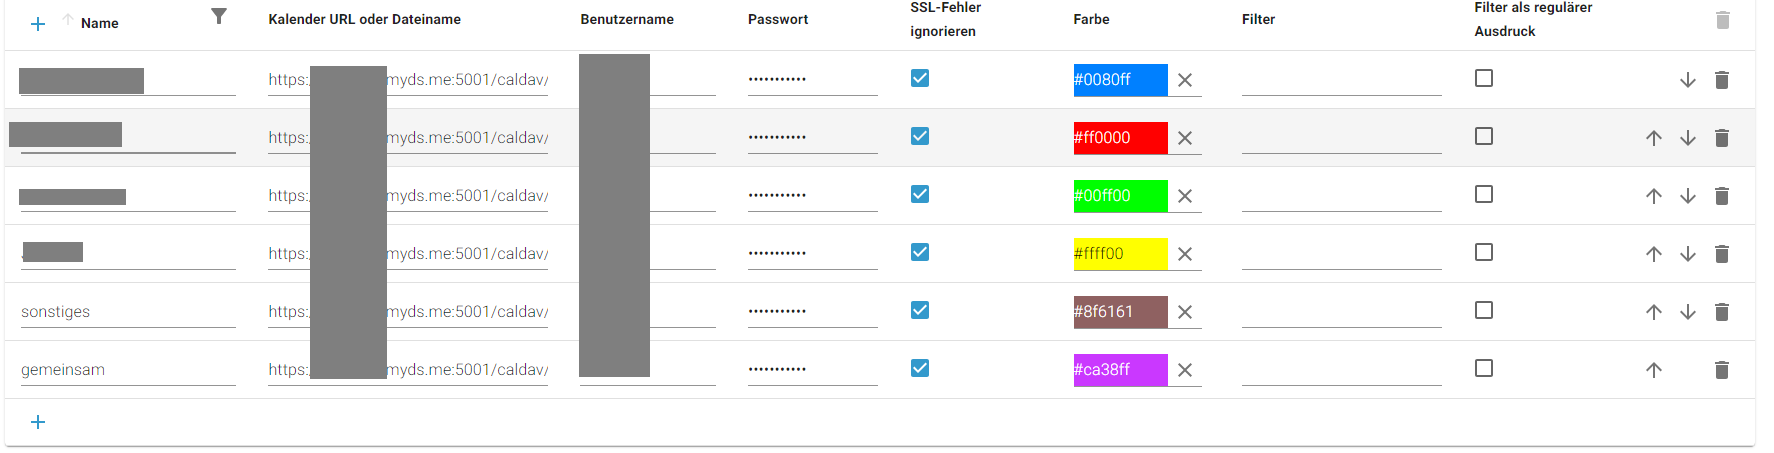Screen dimensions: 1774x453
Task: Click the add row plus icon in header
Action: pos(38,24)
